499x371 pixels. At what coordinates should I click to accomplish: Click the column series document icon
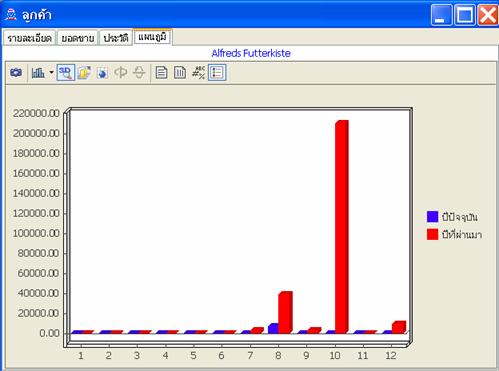pos(180,72)
